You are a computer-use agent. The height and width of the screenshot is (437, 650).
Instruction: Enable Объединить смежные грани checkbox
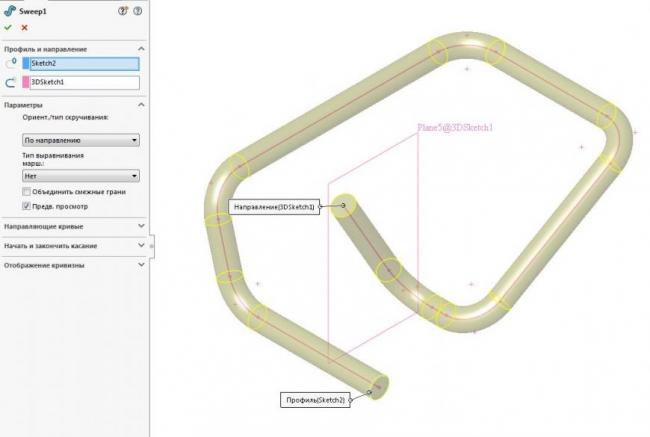click(x=27, y=192)
